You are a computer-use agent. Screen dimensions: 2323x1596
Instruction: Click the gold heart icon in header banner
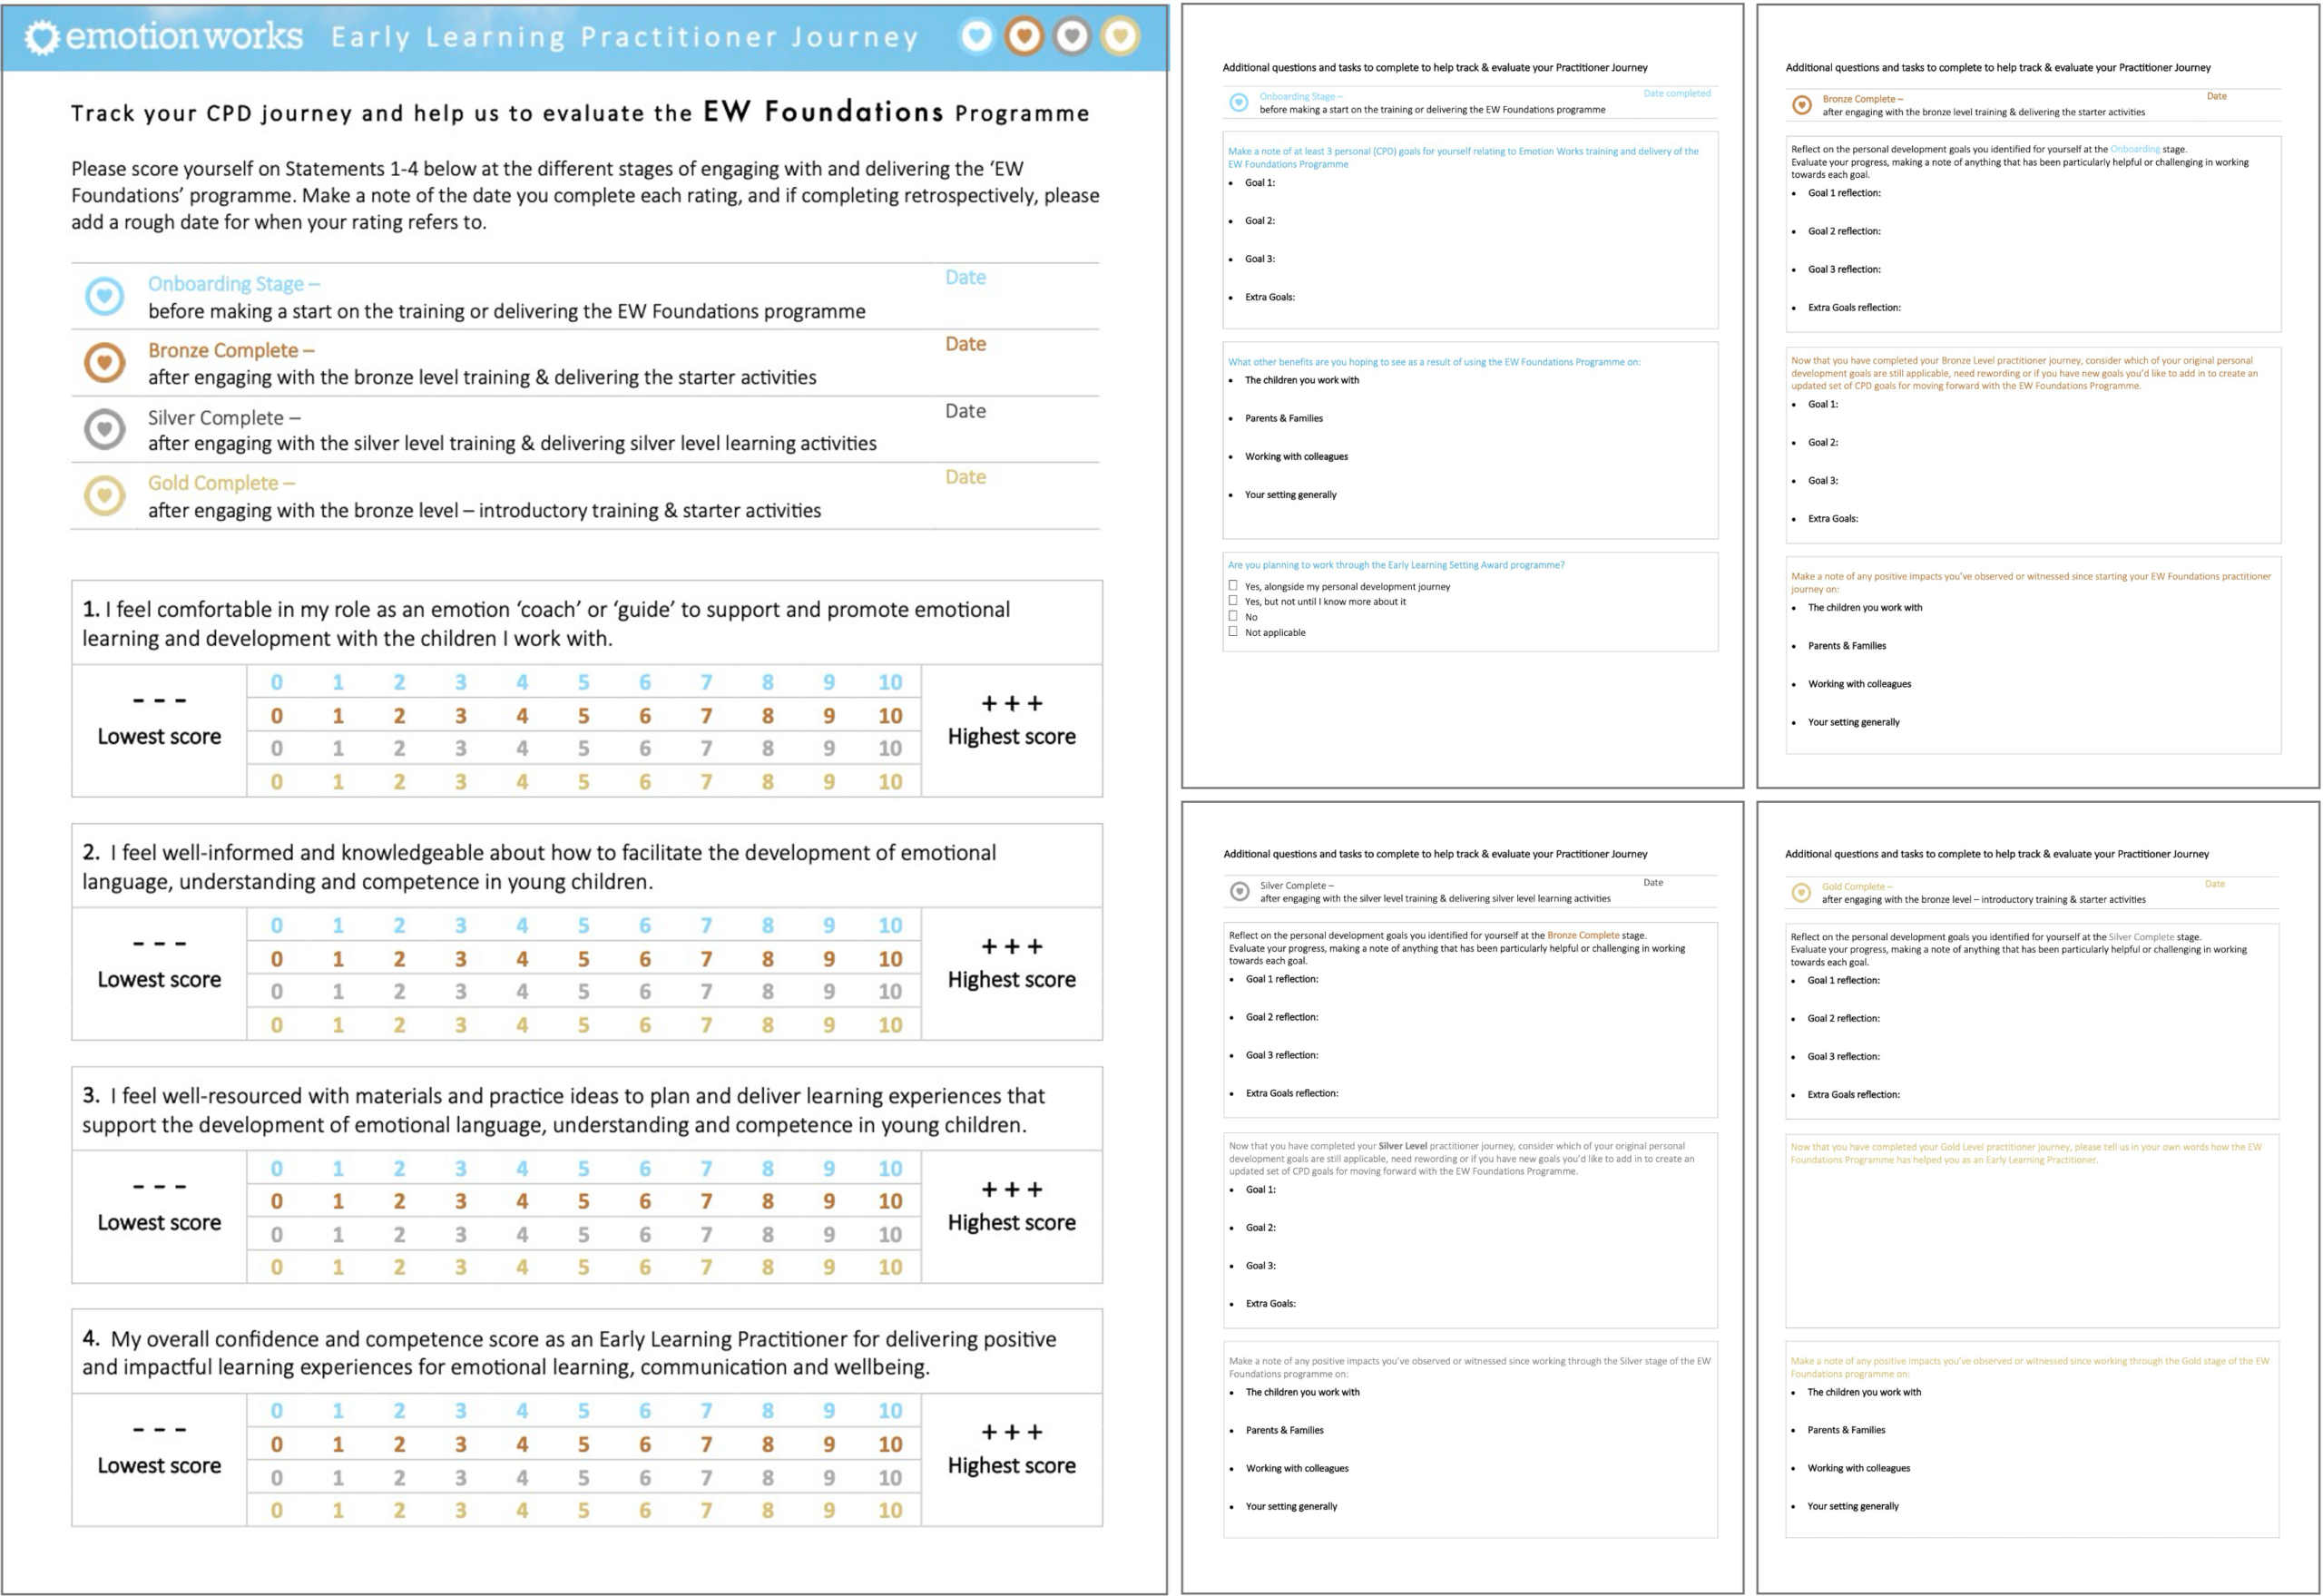pos(1119,37)
